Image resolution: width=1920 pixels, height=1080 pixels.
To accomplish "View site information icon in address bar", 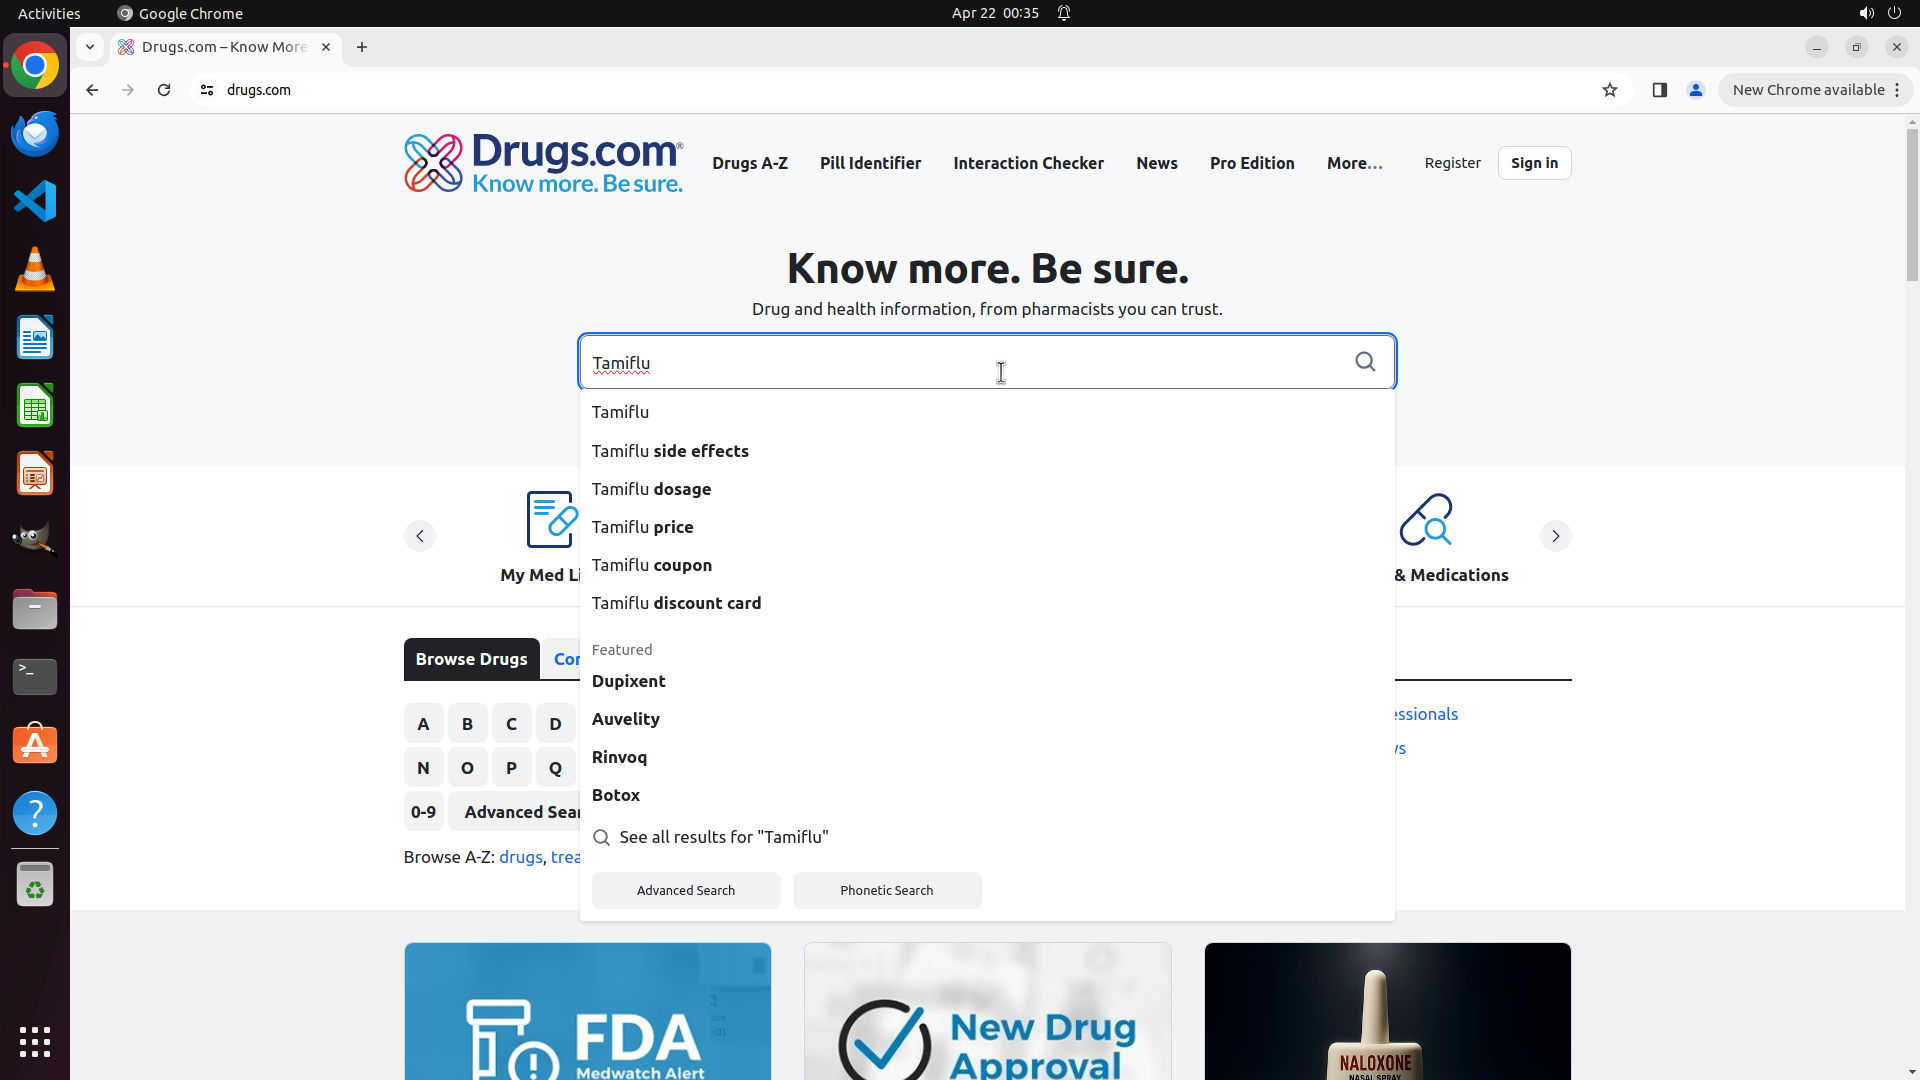I will [x=207, y=90].
